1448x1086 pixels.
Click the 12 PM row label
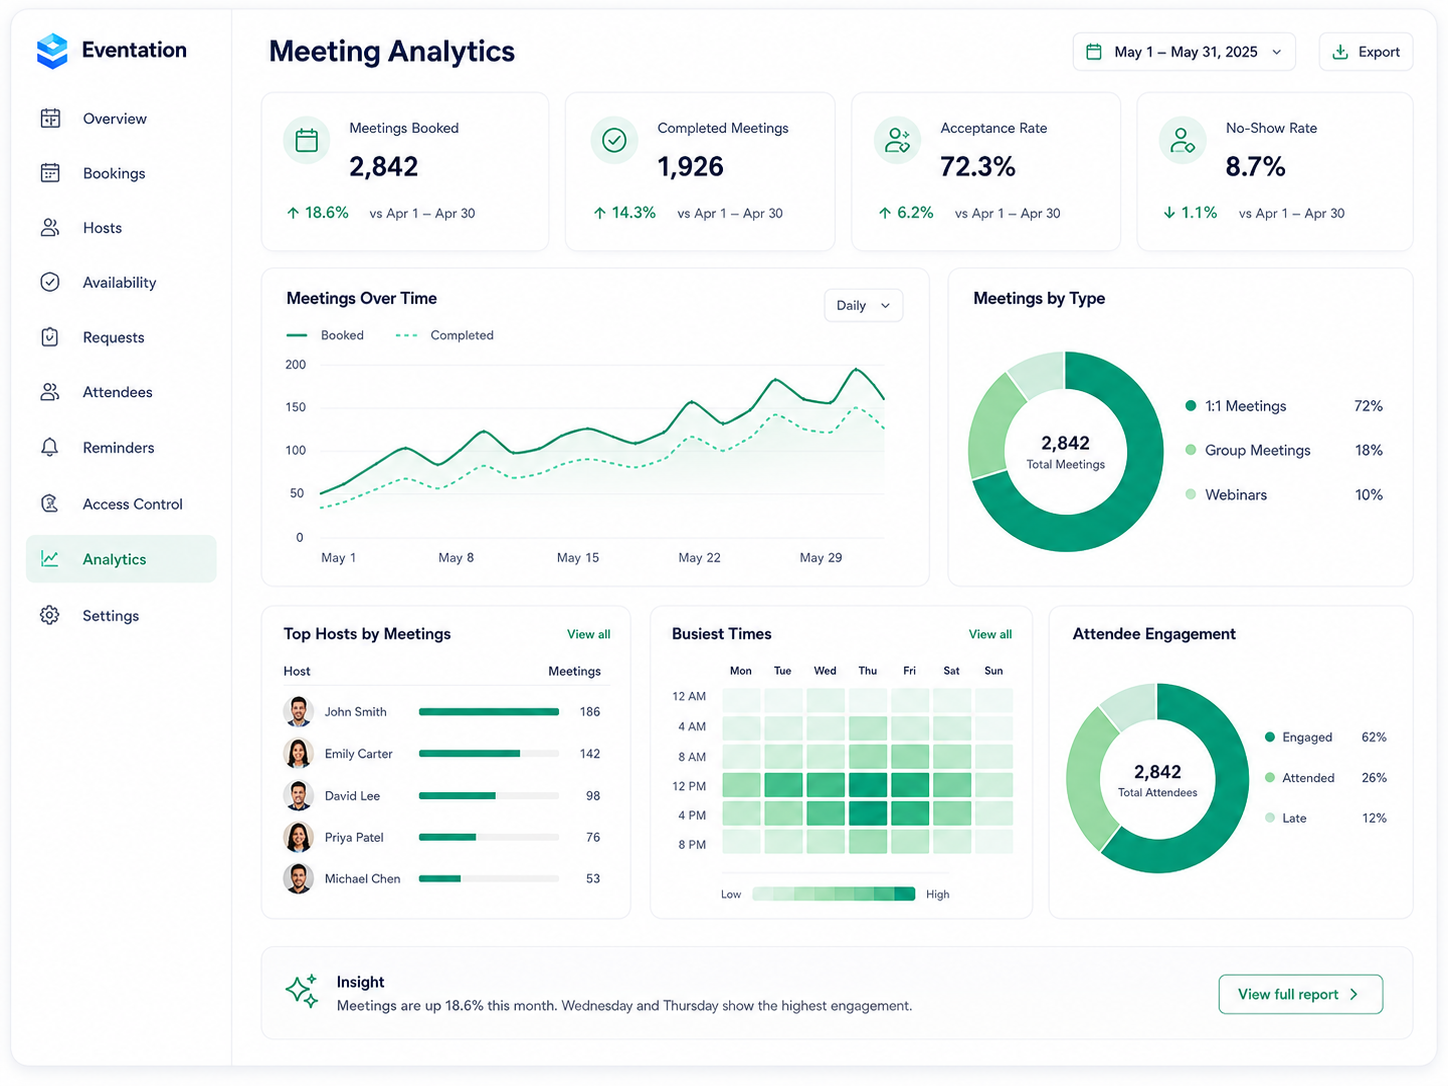[690, 786]
